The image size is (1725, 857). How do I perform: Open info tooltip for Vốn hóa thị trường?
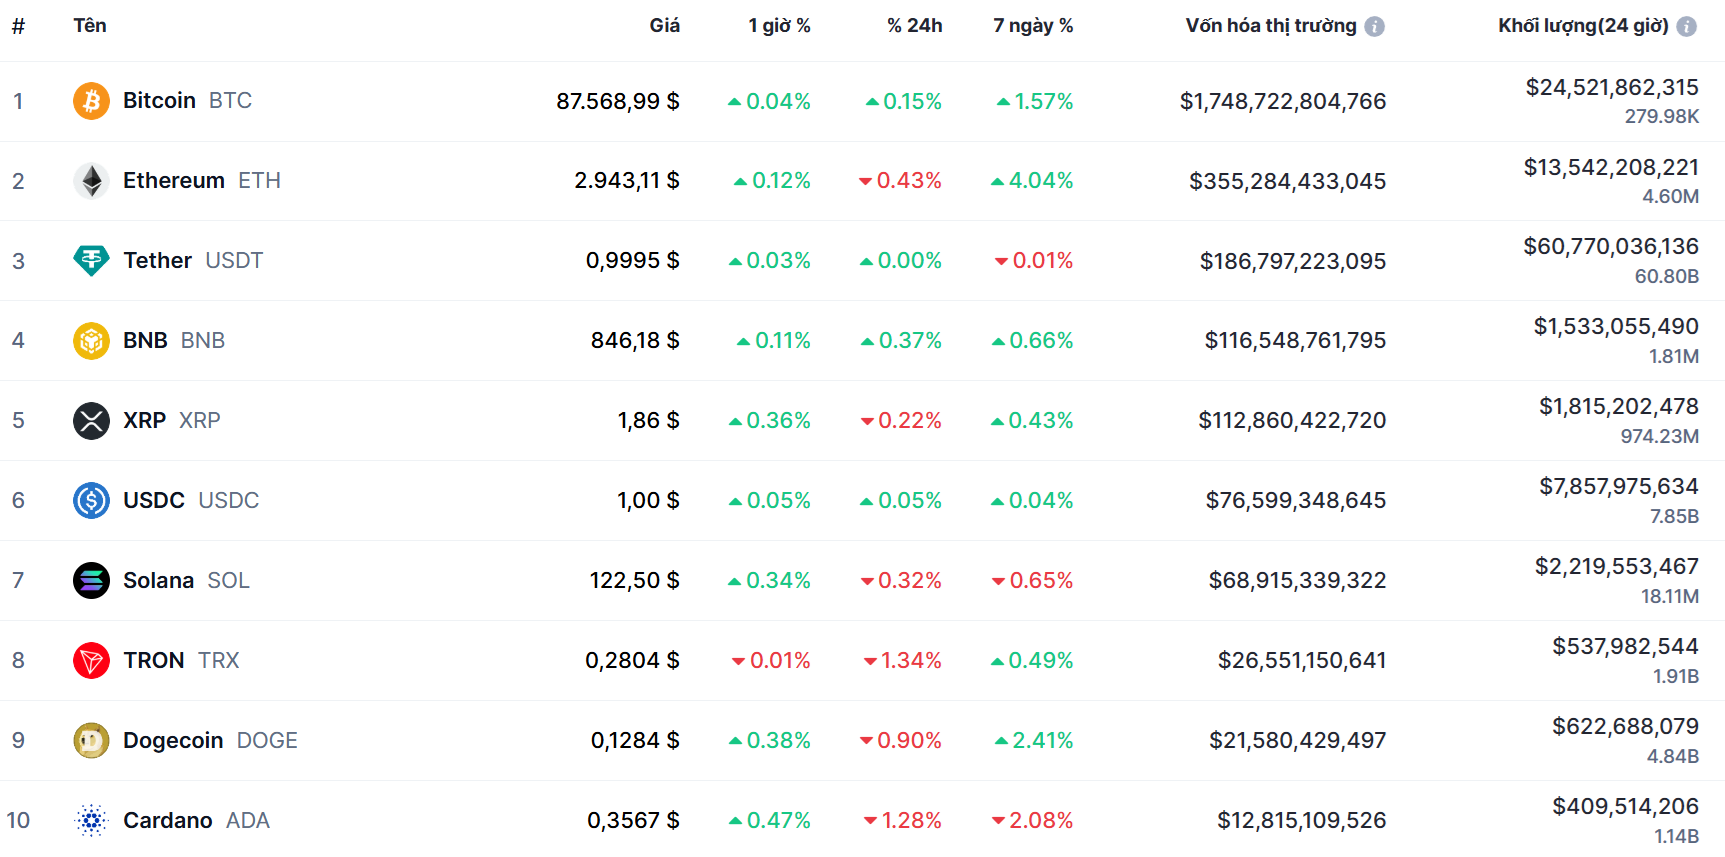1375,27
